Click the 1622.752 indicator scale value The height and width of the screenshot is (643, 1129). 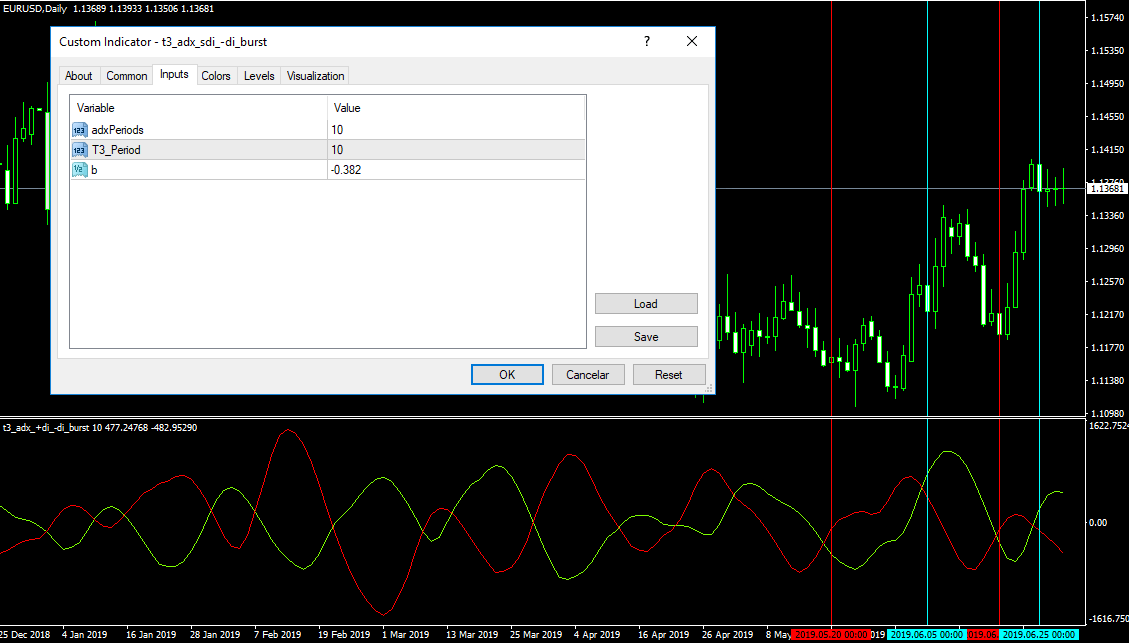[1109, 426]
